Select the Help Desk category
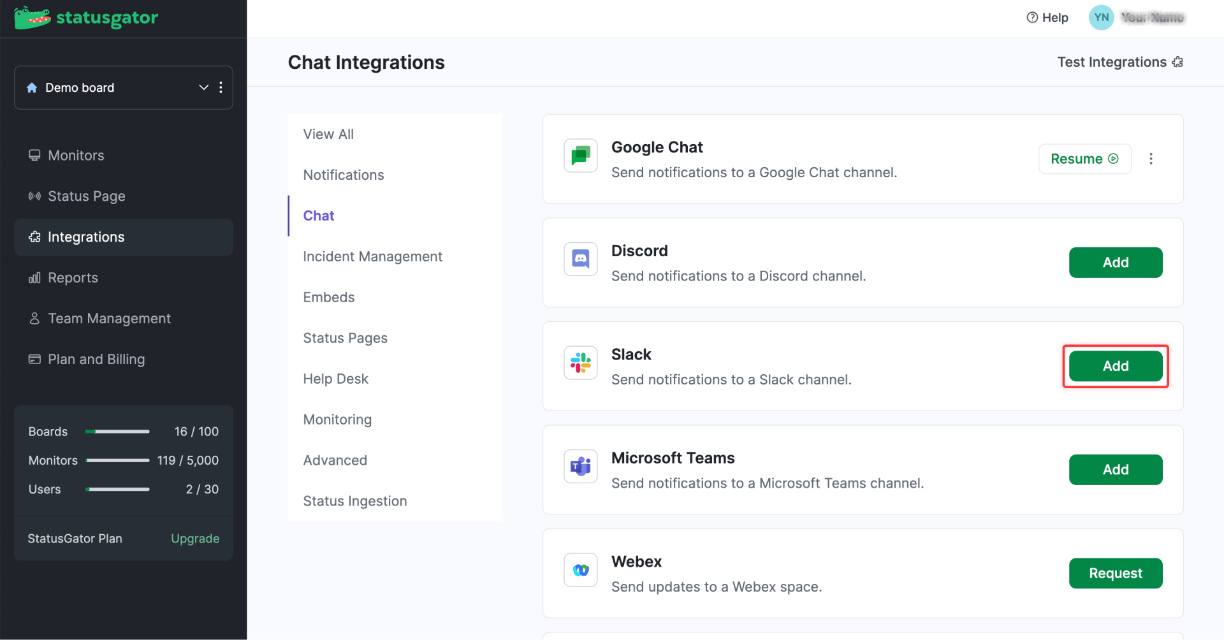 pyautogui.click(x=395, y=379)
